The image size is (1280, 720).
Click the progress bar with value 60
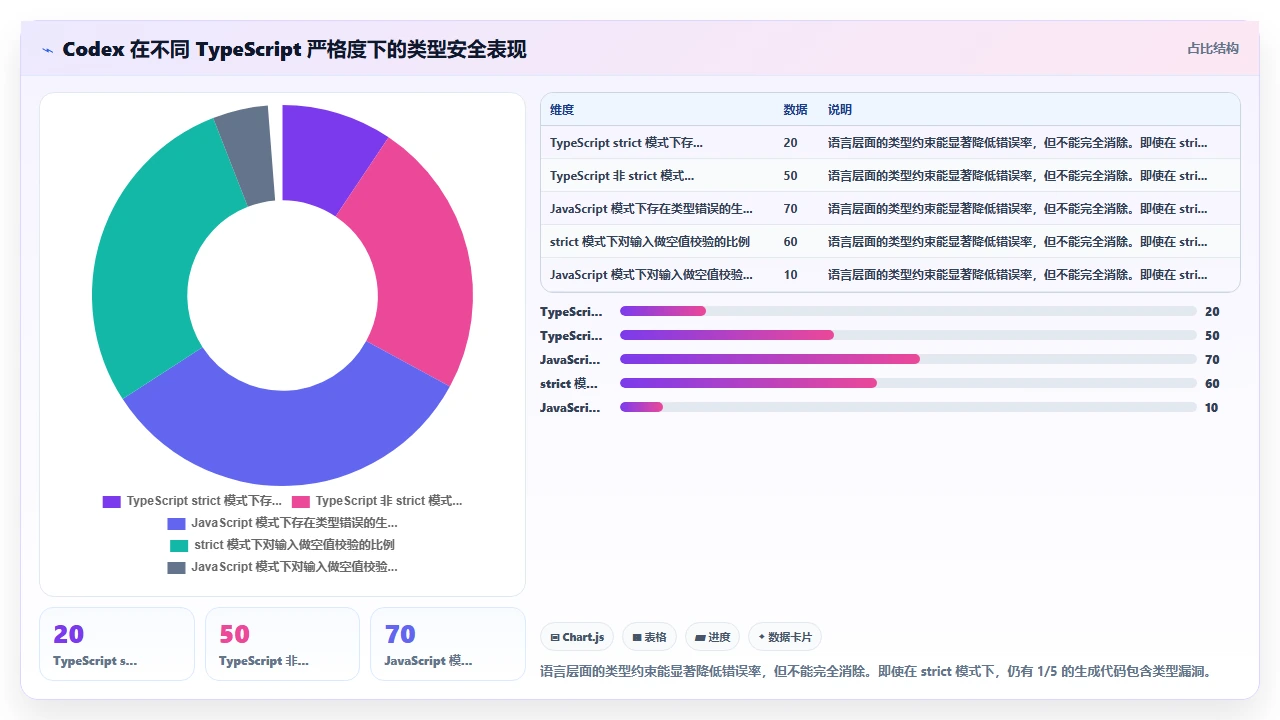click(908, 383)
